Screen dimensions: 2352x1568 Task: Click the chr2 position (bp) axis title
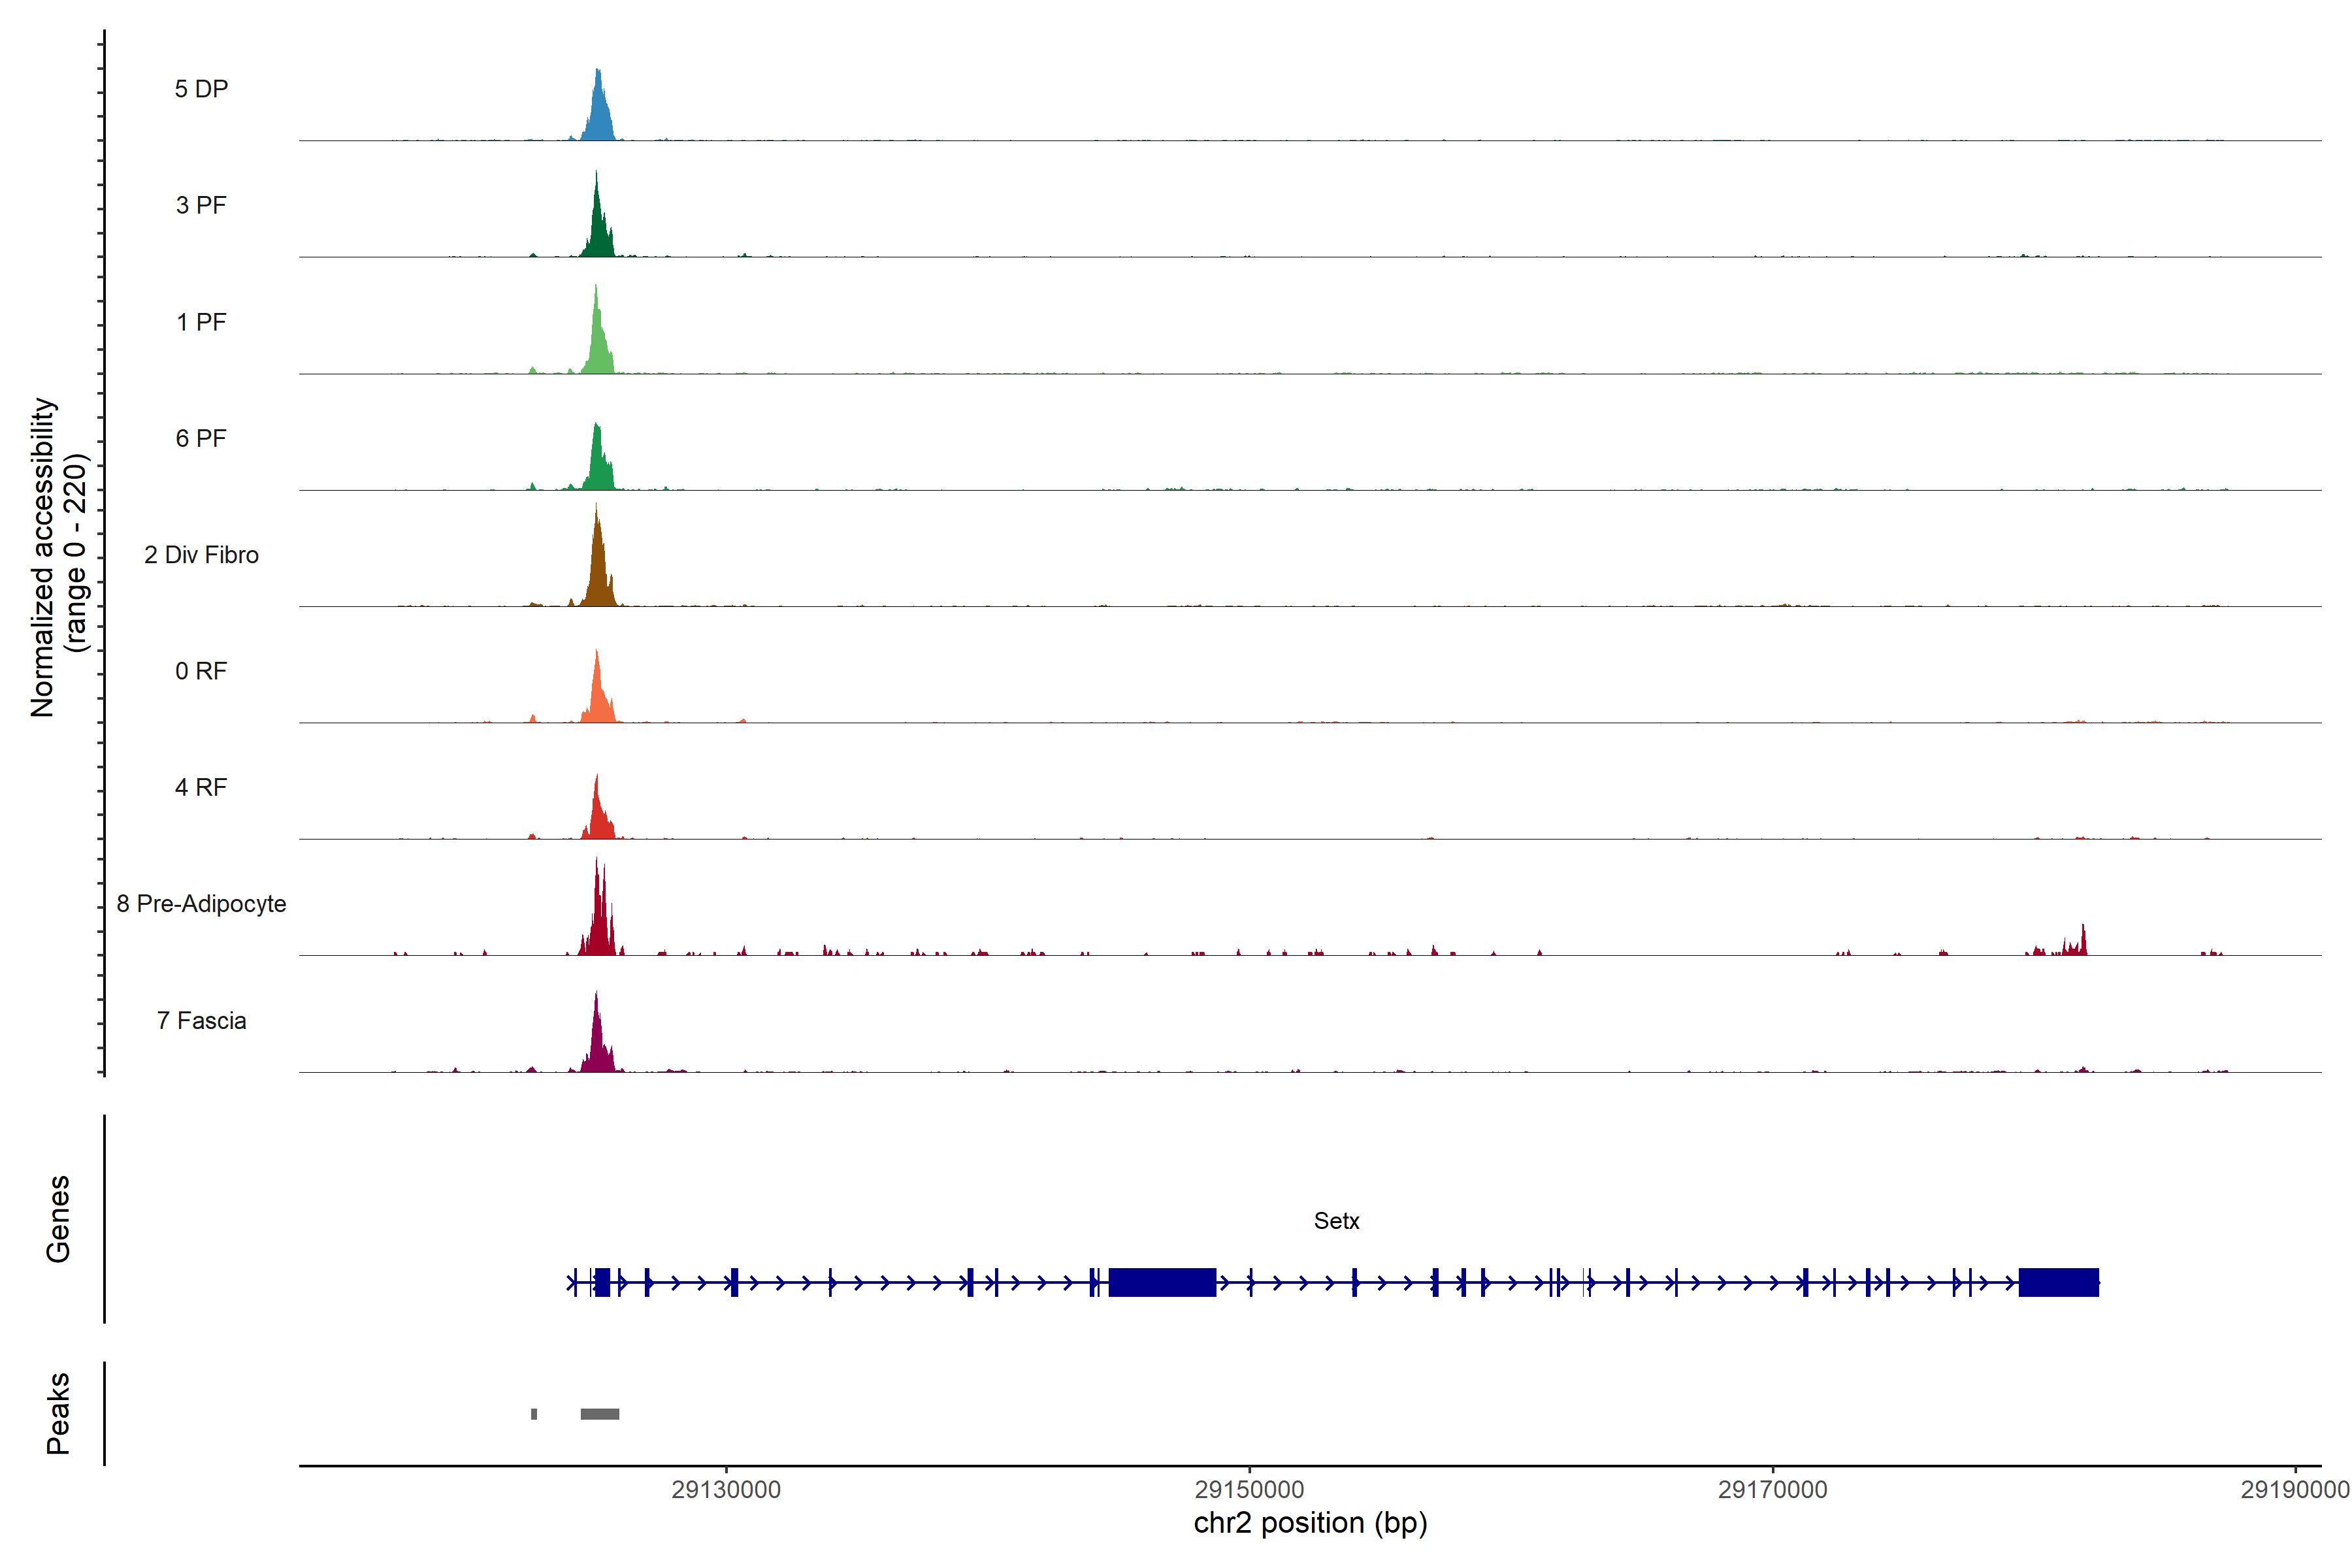tap(1310, 1523)
